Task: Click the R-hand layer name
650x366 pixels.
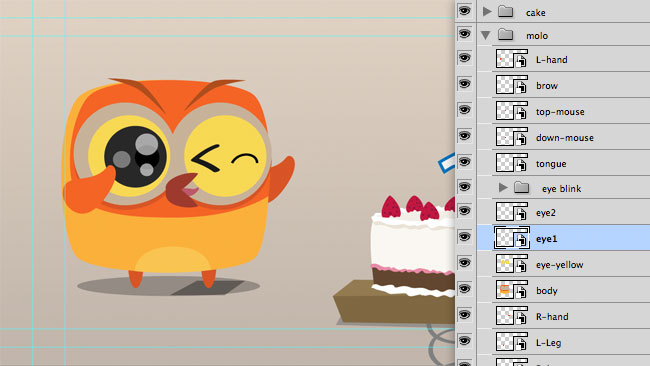Action: click(x=552, y=317)
